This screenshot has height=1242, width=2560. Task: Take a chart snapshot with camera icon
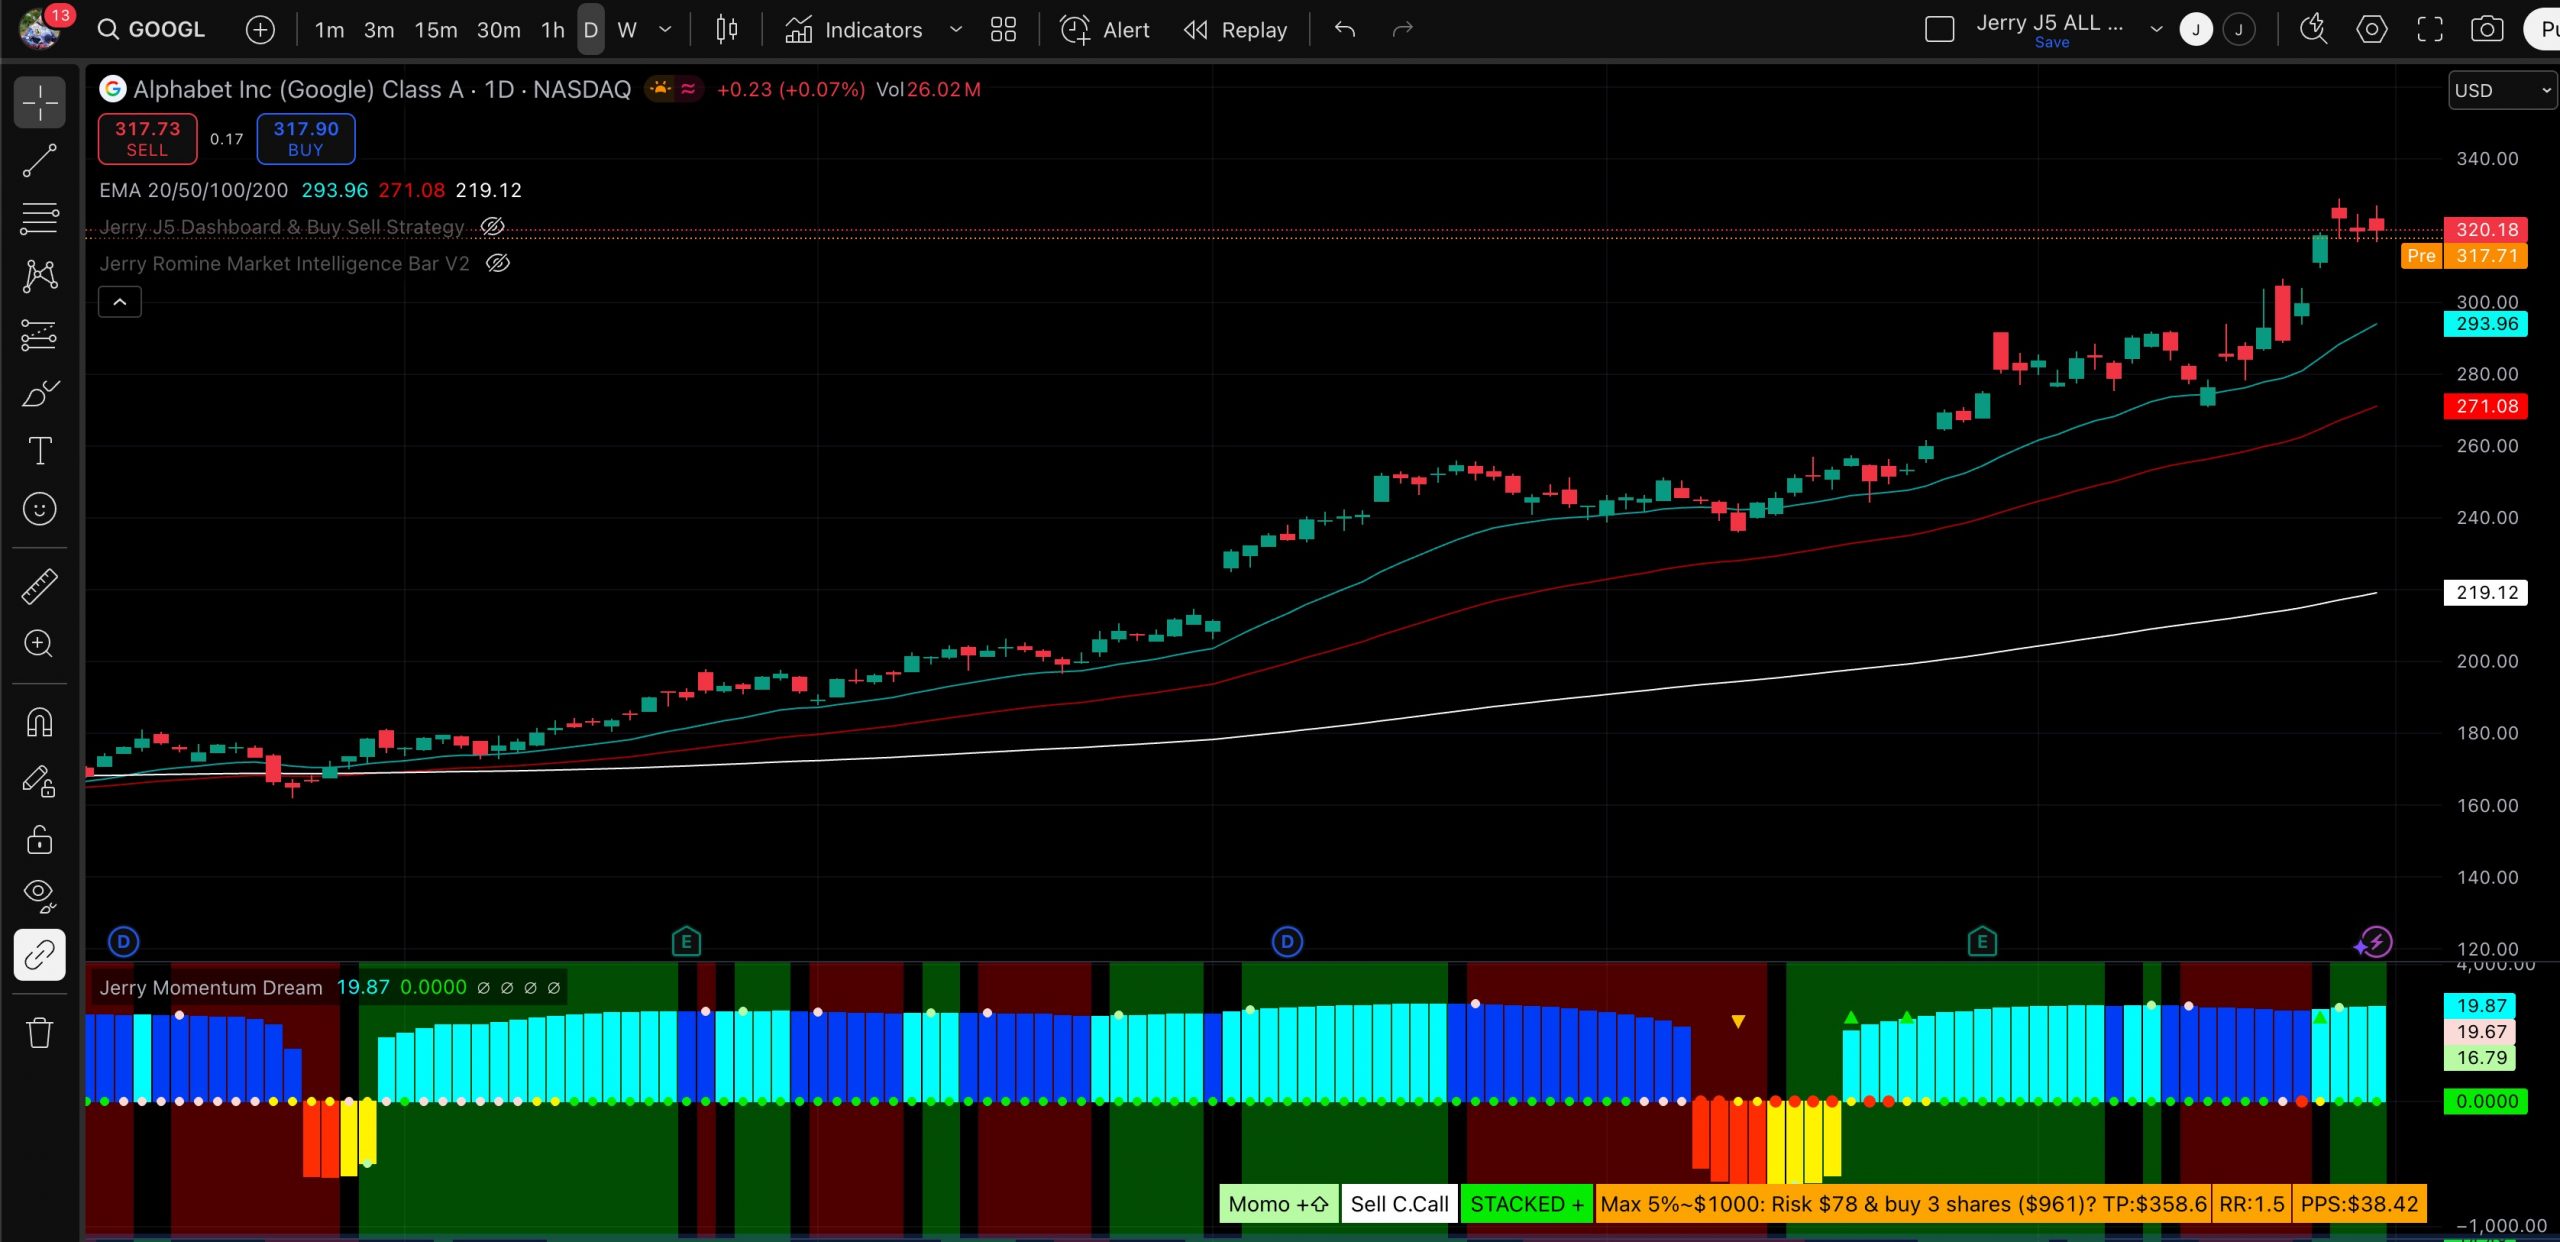[x=2486, y=30]
